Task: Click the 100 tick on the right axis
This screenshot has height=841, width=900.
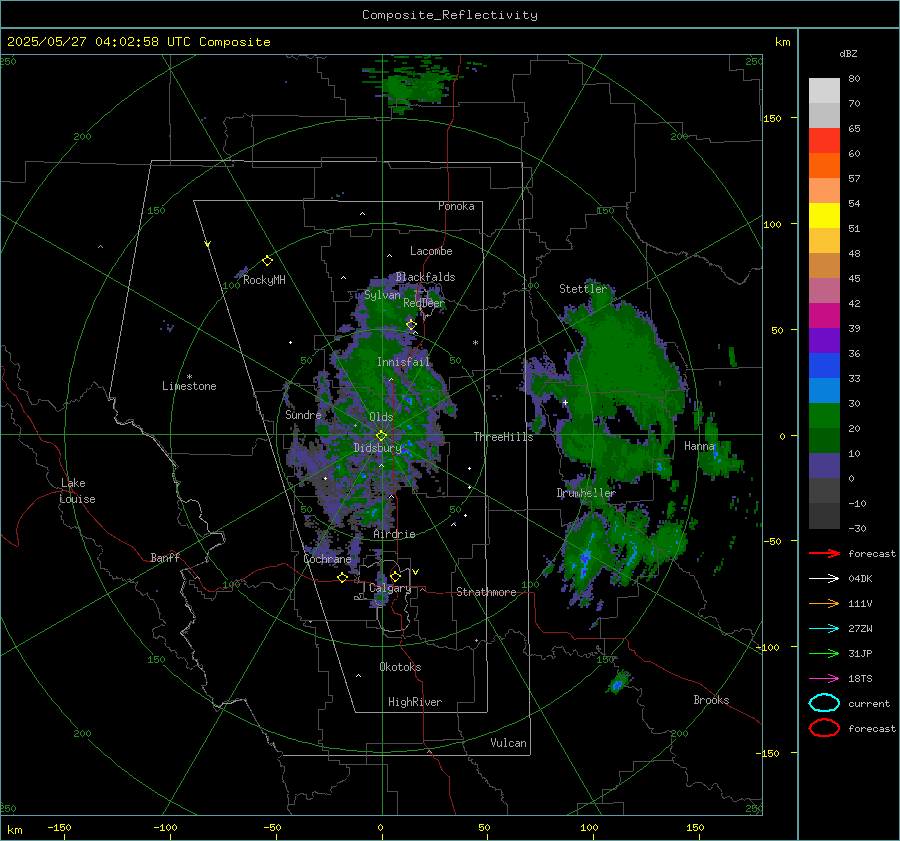Action: point(773,224)
